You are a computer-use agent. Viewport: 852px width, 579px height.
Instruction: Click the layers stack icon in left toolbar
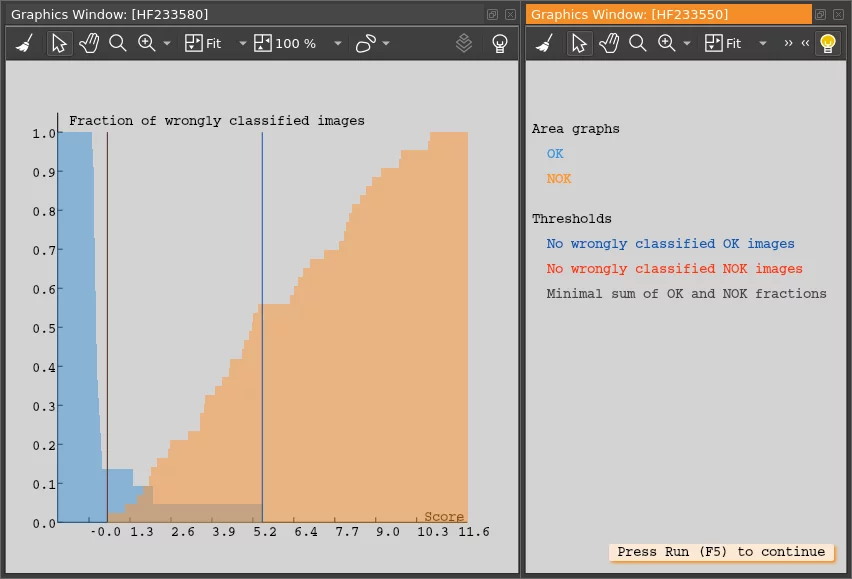(464, 44)
